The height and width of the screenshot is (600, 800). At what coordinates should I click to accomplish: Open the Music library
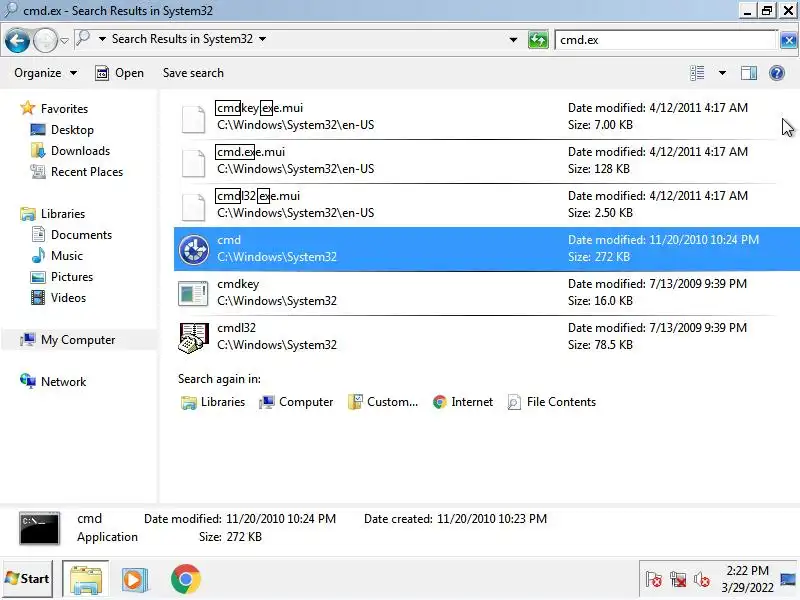point(57,255)
